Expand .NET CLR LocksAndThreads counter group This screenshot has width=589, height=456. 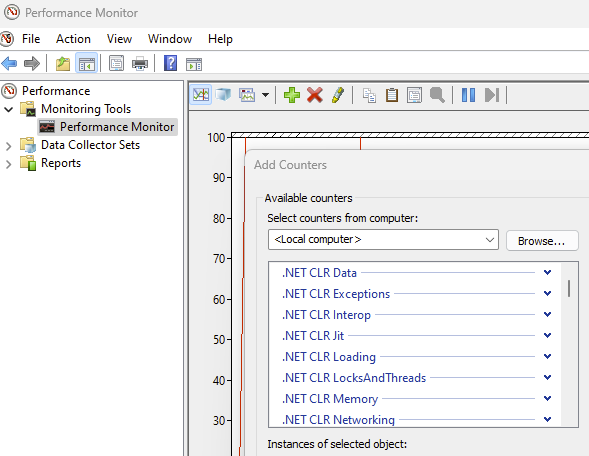(547, 377)
